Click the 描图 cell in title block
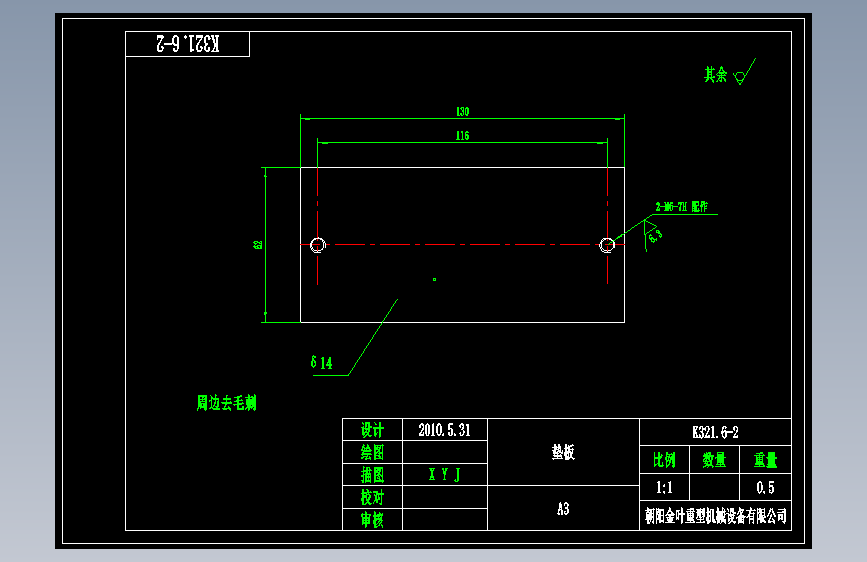Screen dimensions: 867x562 tap(372, 475)
